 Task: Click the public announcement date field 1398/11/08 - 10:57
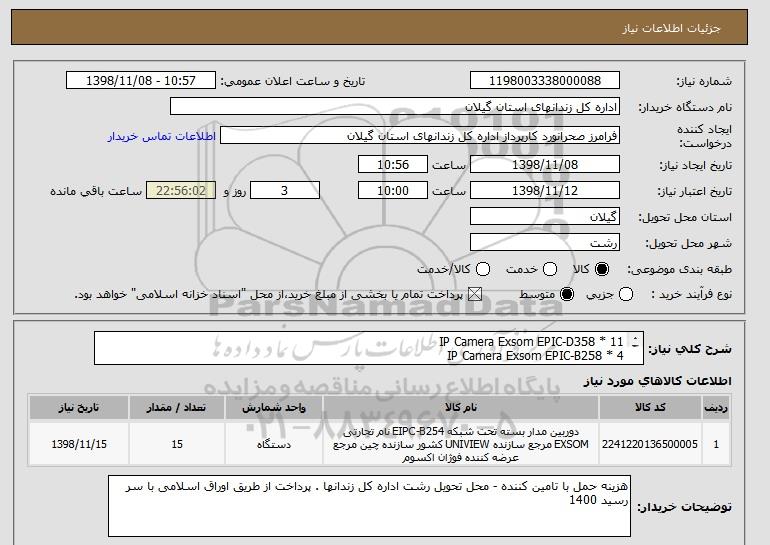click(x=141, y=81)
